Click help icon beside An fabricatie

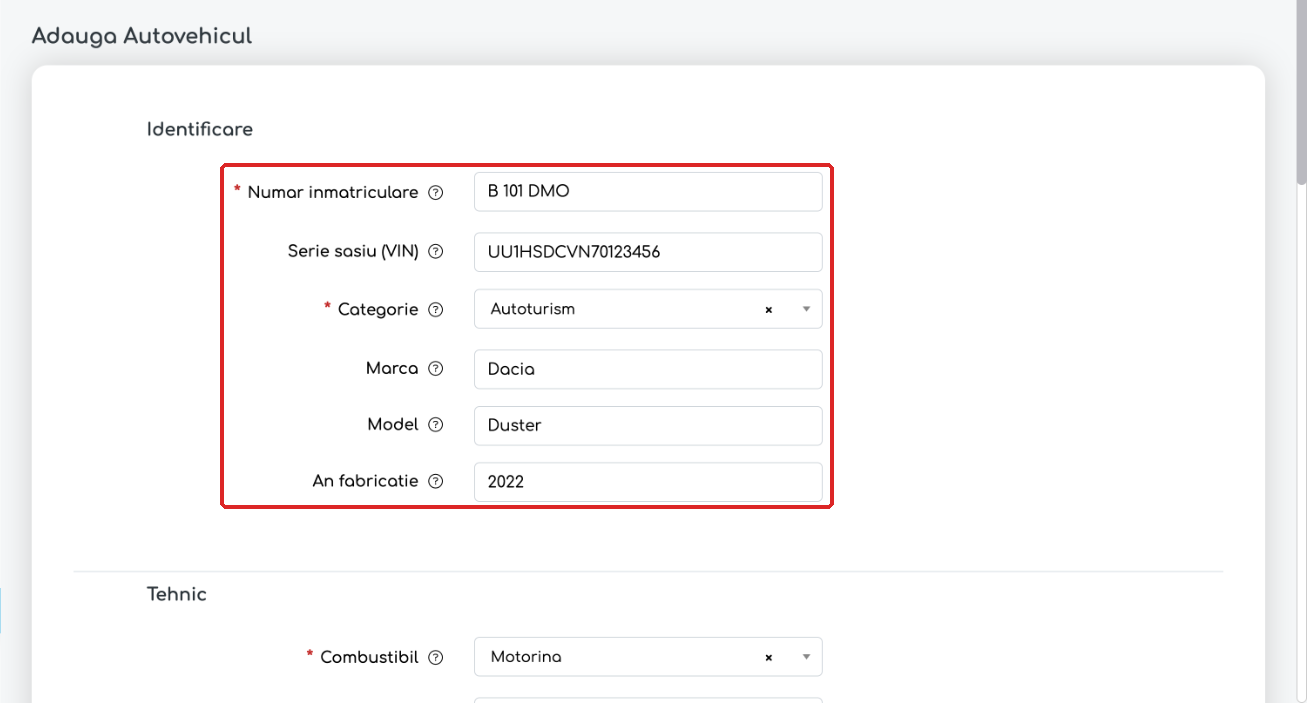tap(436, 481)
